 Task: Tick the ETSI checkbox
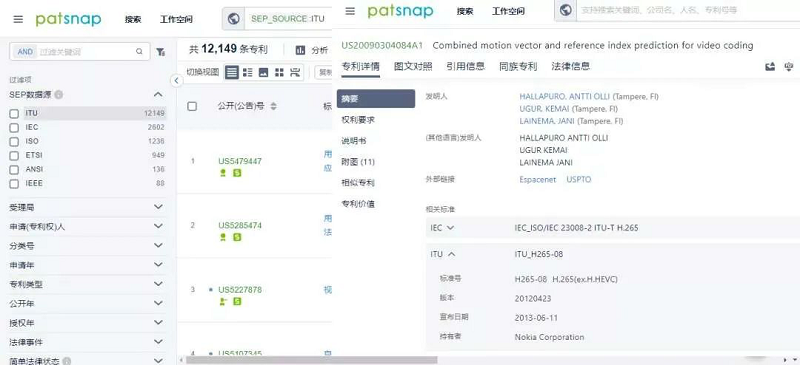pyautogui.click(x=14, y=155)
